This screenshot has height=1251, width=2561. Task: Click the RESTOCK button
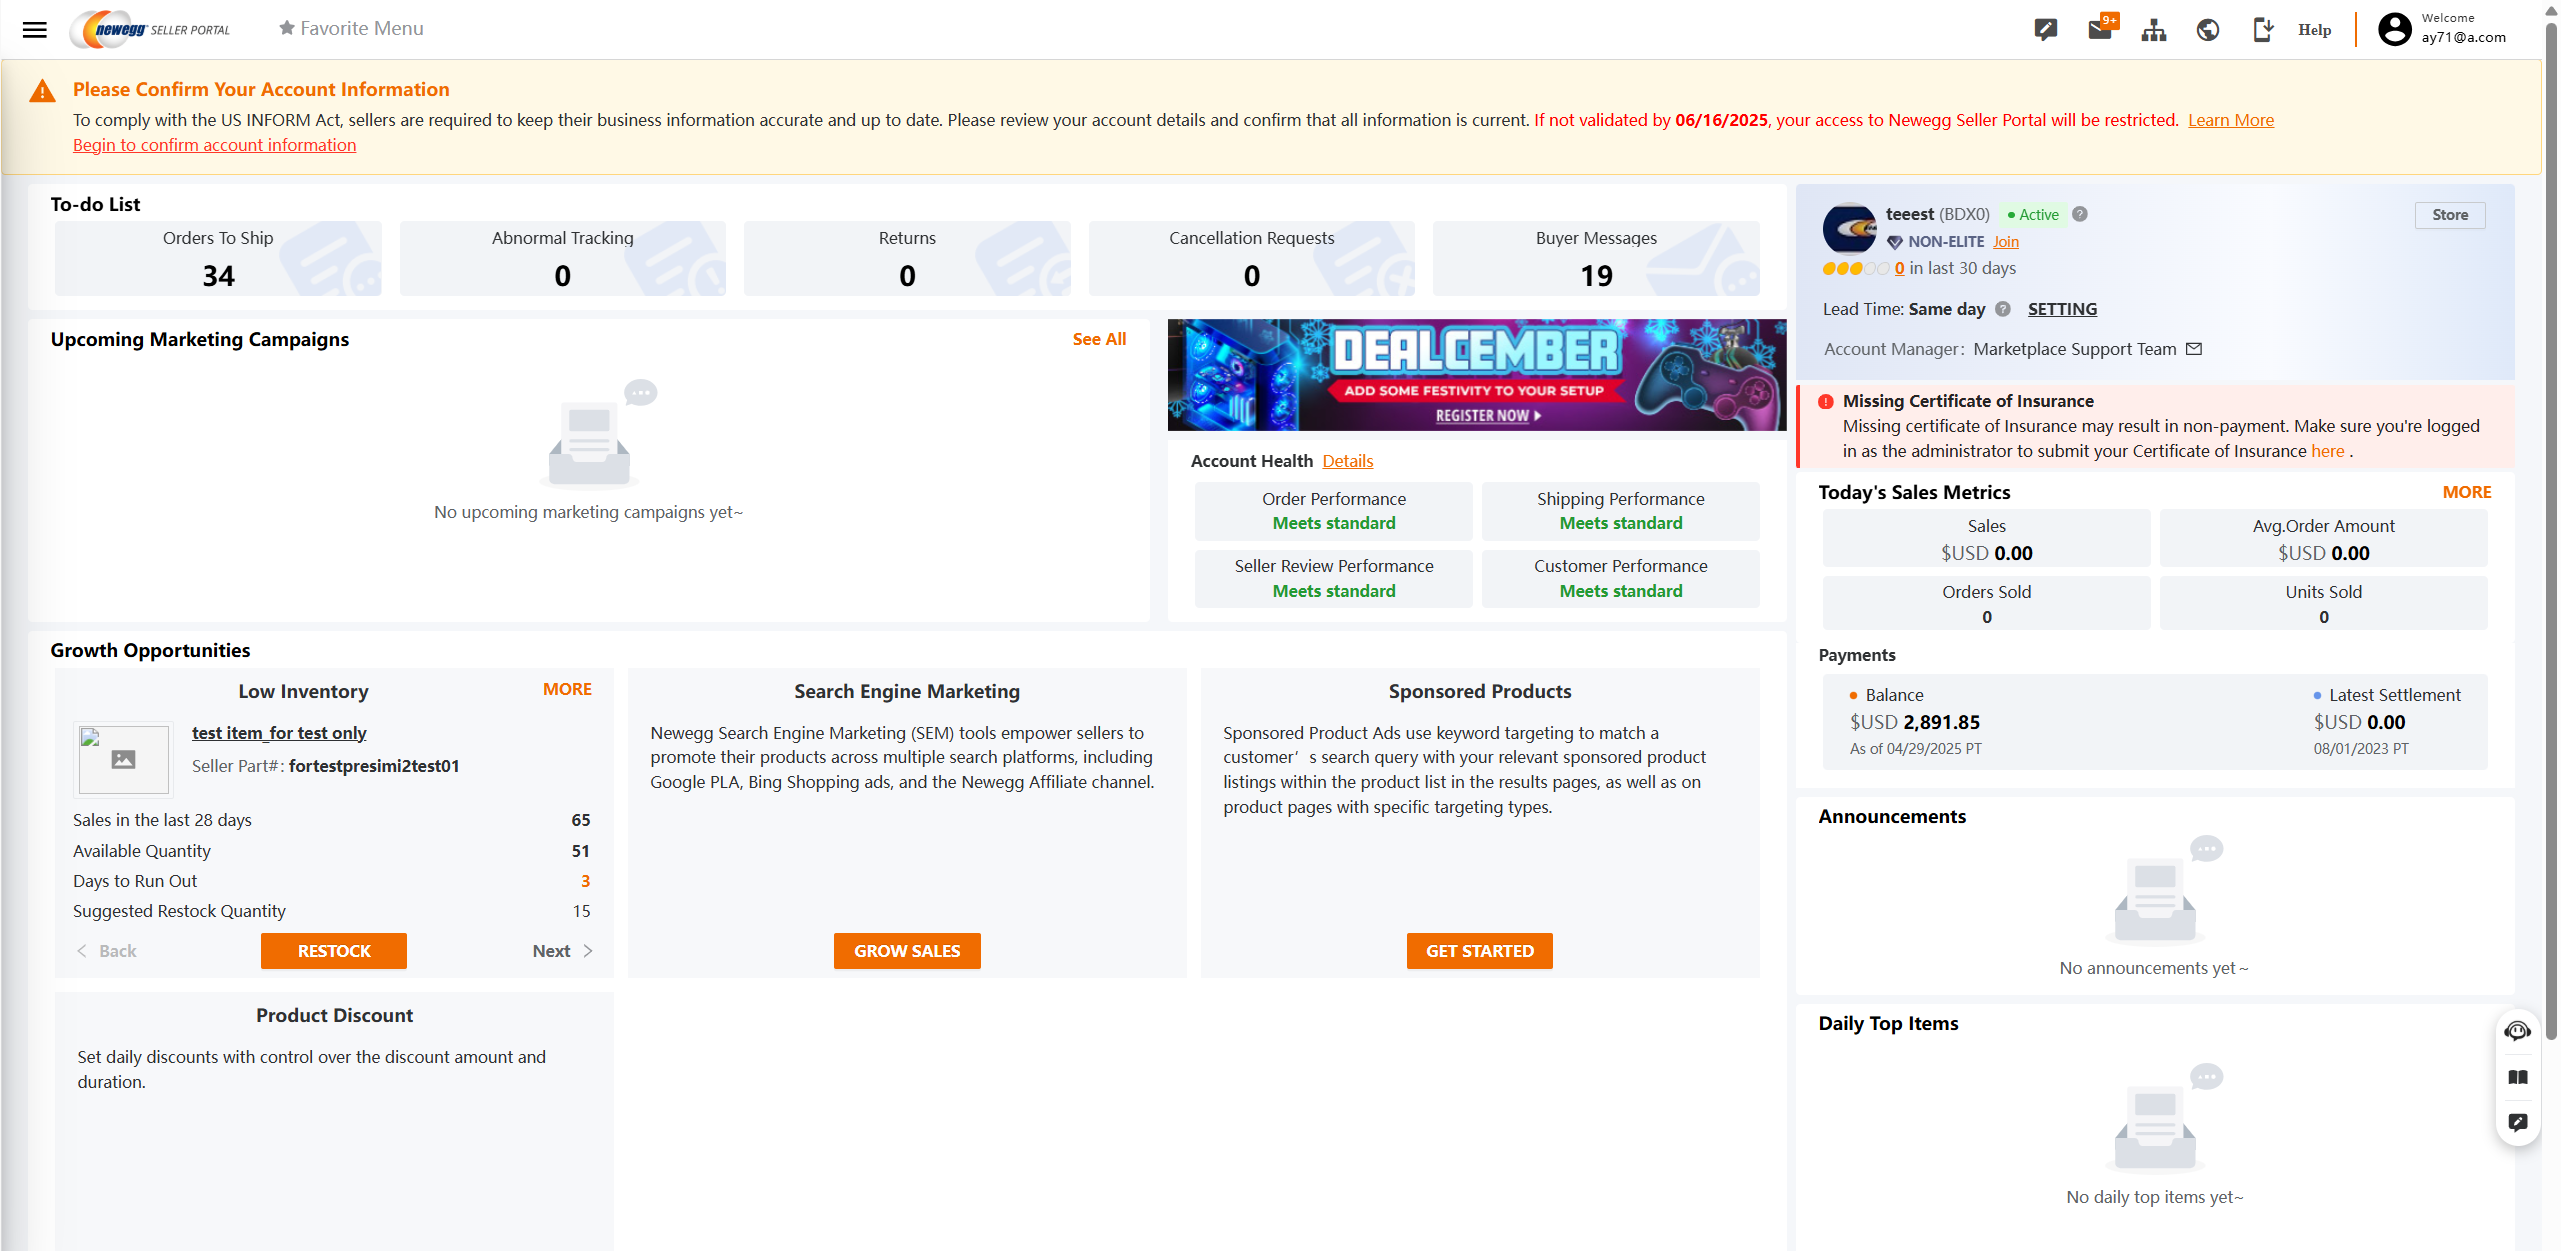coord(334,951)
